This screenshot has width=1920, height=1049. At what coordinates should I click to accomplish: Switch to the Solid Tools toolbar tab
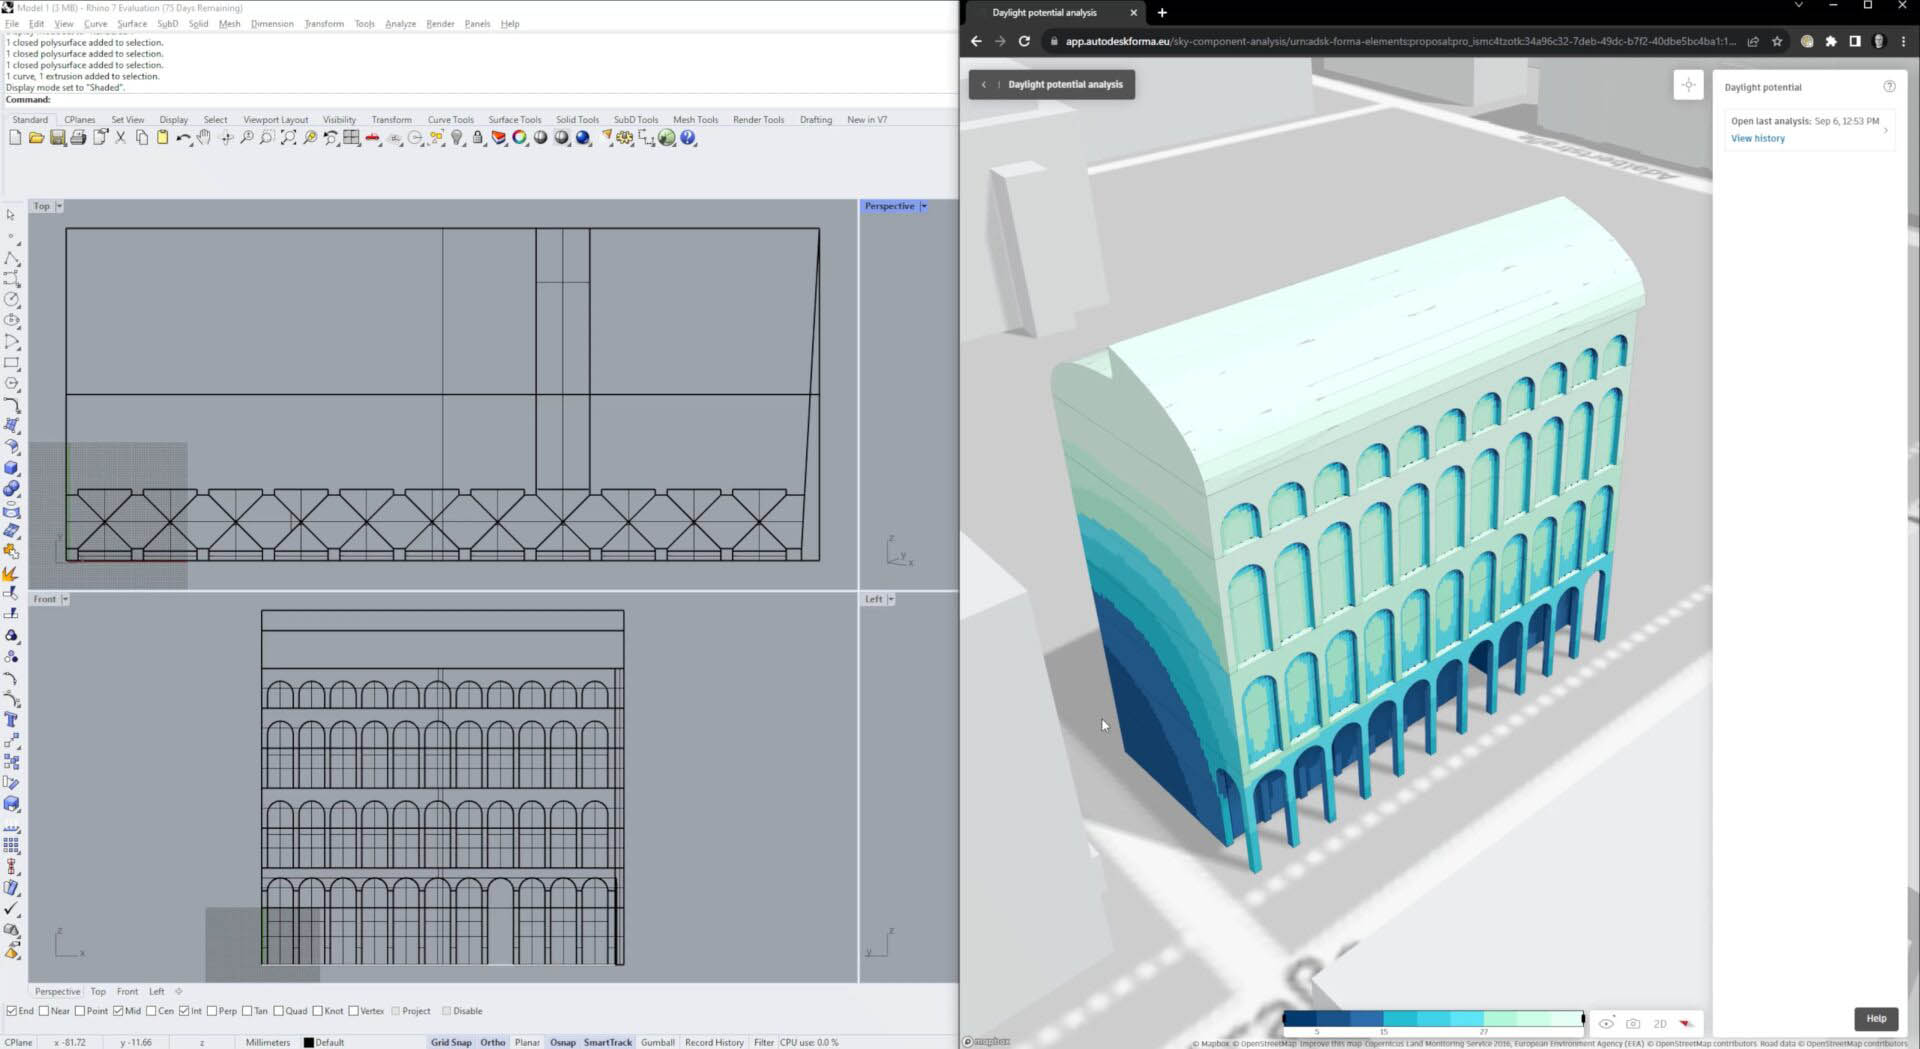tap(577, 119)
